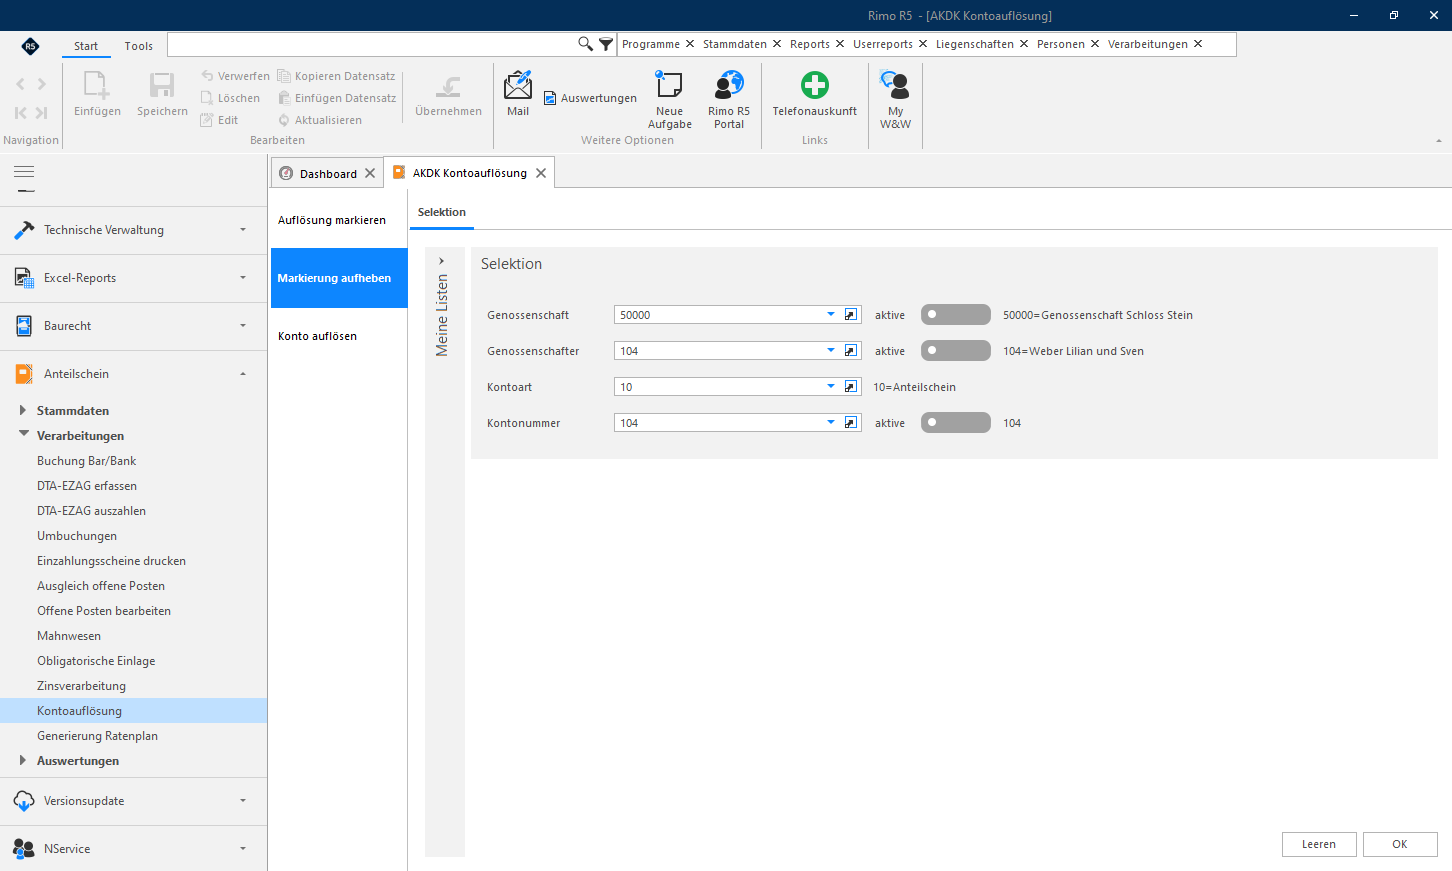Close the Dashboard tab
This screenshot has width=1452, height=871.
coord(370,173)
